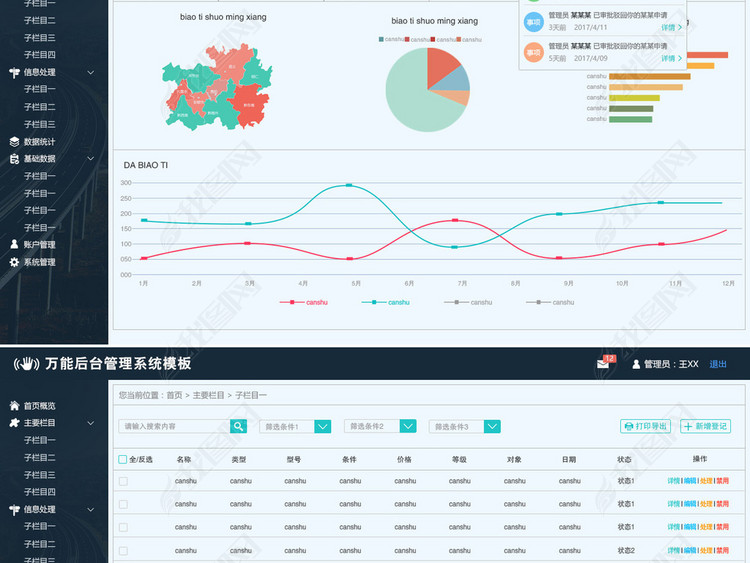
Task: Click the 账户管理 person icon
Action: pos(14,244)
